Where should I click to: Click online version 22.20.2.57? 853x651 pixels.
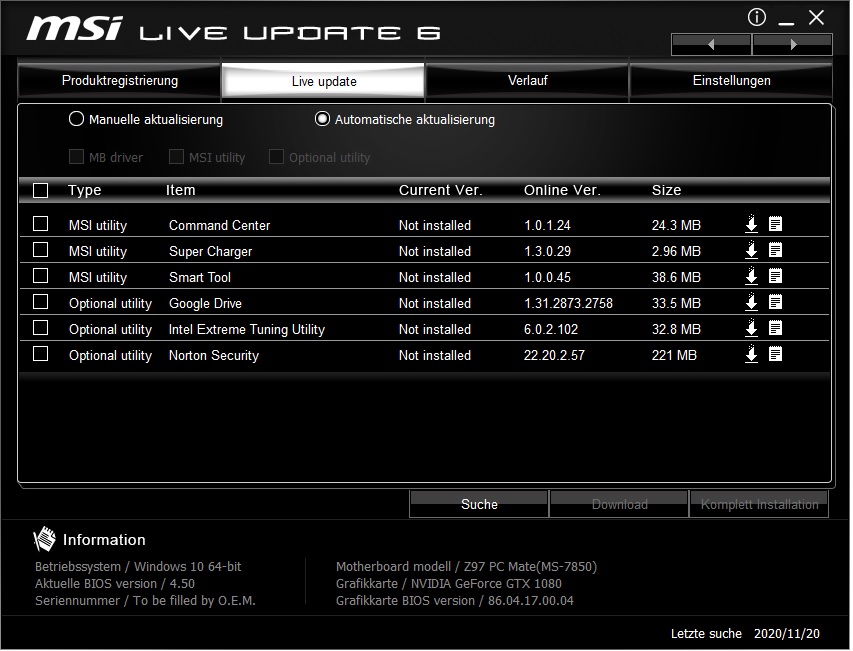click(x=555, y=356)
